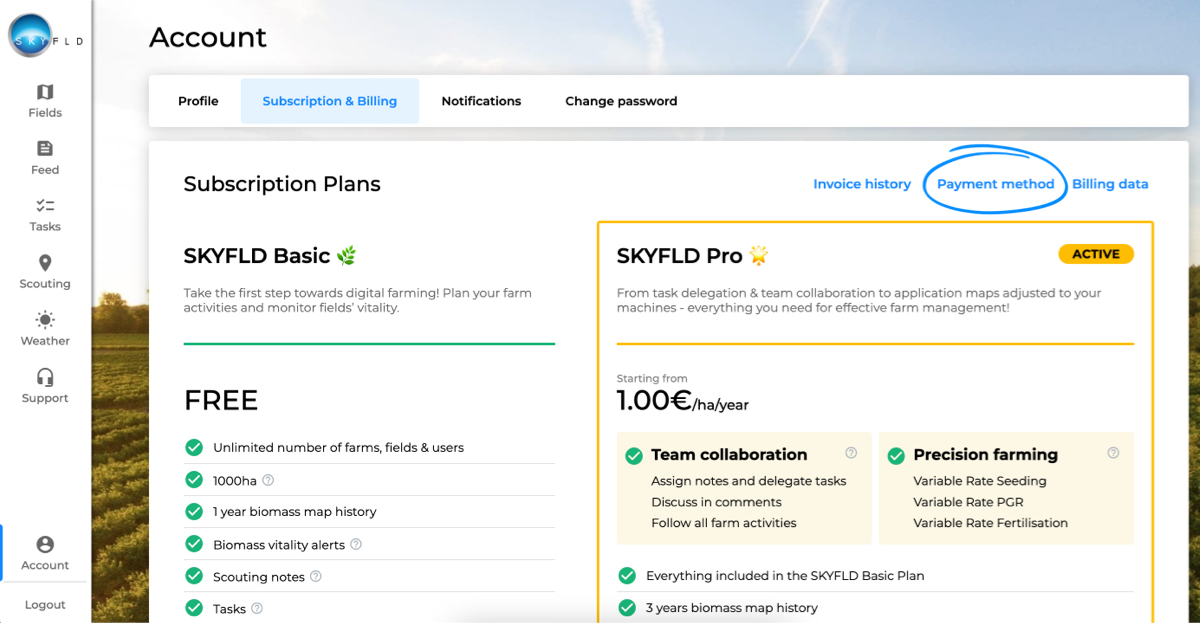Click help icon next to Scouting notes
The height and width of the screenshot is (623, 1200).
316,576
